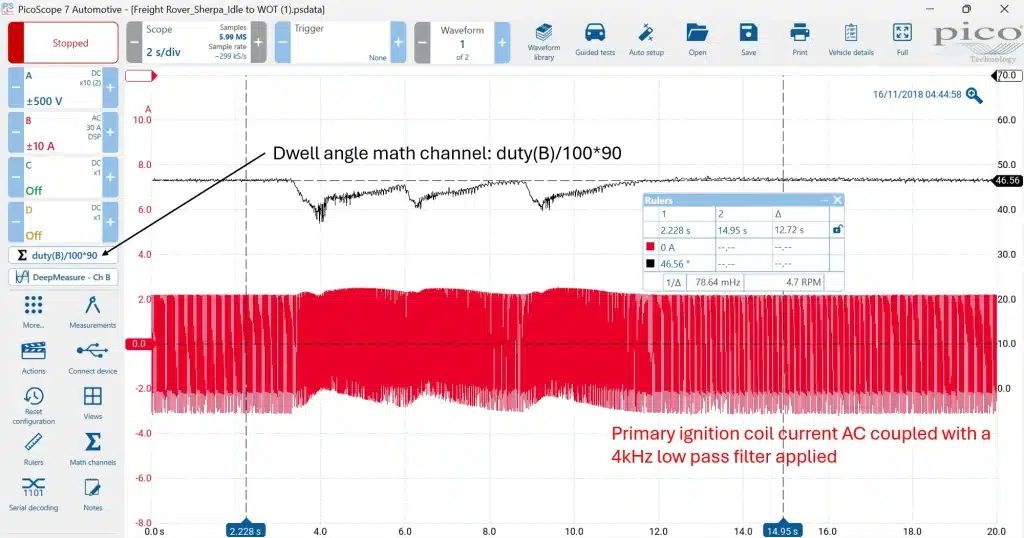Image resolution: width=1024 pixels, height=538 pixels.
Task: Open Guided tests car icon
Action: pos(595,40)
